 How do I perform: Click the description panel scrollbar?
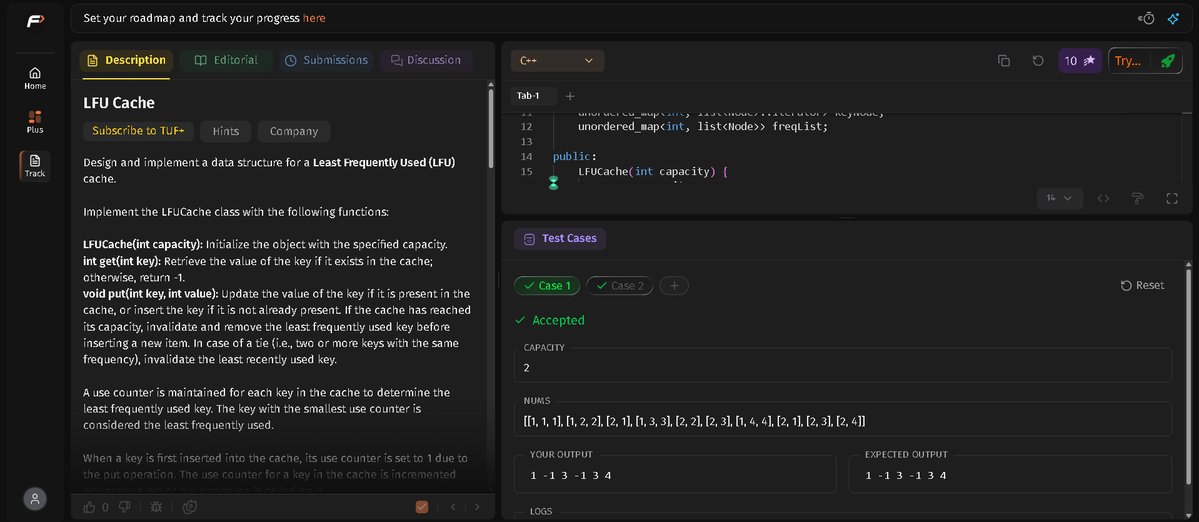tap(492, 130)
